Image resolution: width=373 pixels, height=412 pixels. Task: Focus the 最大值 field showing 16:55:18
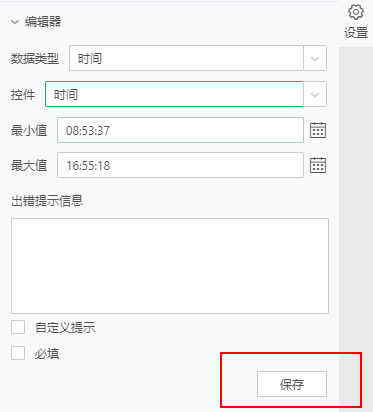click(x=180, y=165)
